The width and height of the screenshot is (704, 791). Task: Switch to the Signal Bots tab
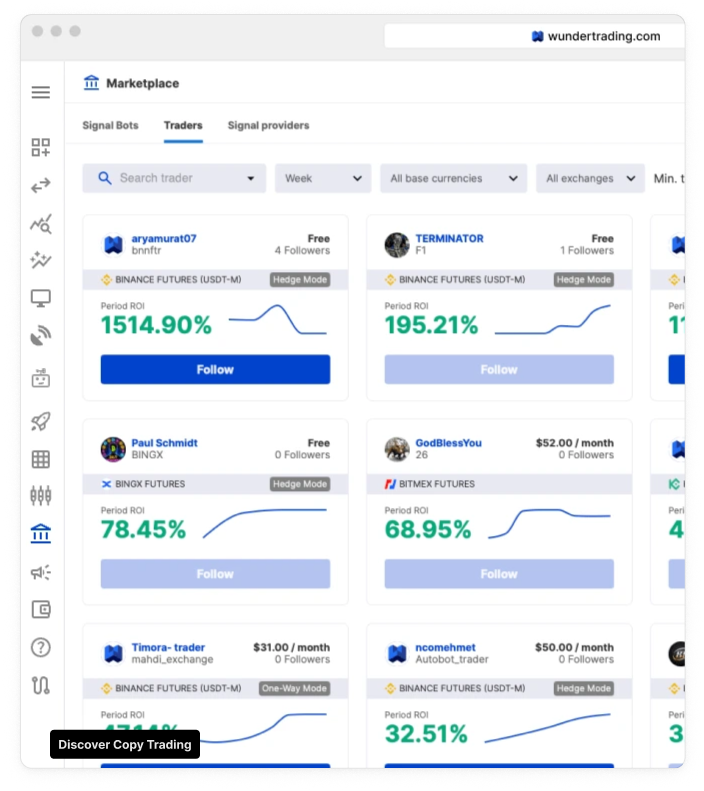coord(110,125)
